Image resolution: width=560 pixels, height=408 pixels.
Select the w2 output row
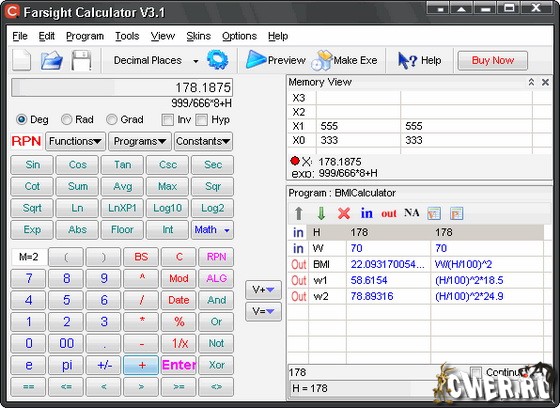tap(416, 296)
